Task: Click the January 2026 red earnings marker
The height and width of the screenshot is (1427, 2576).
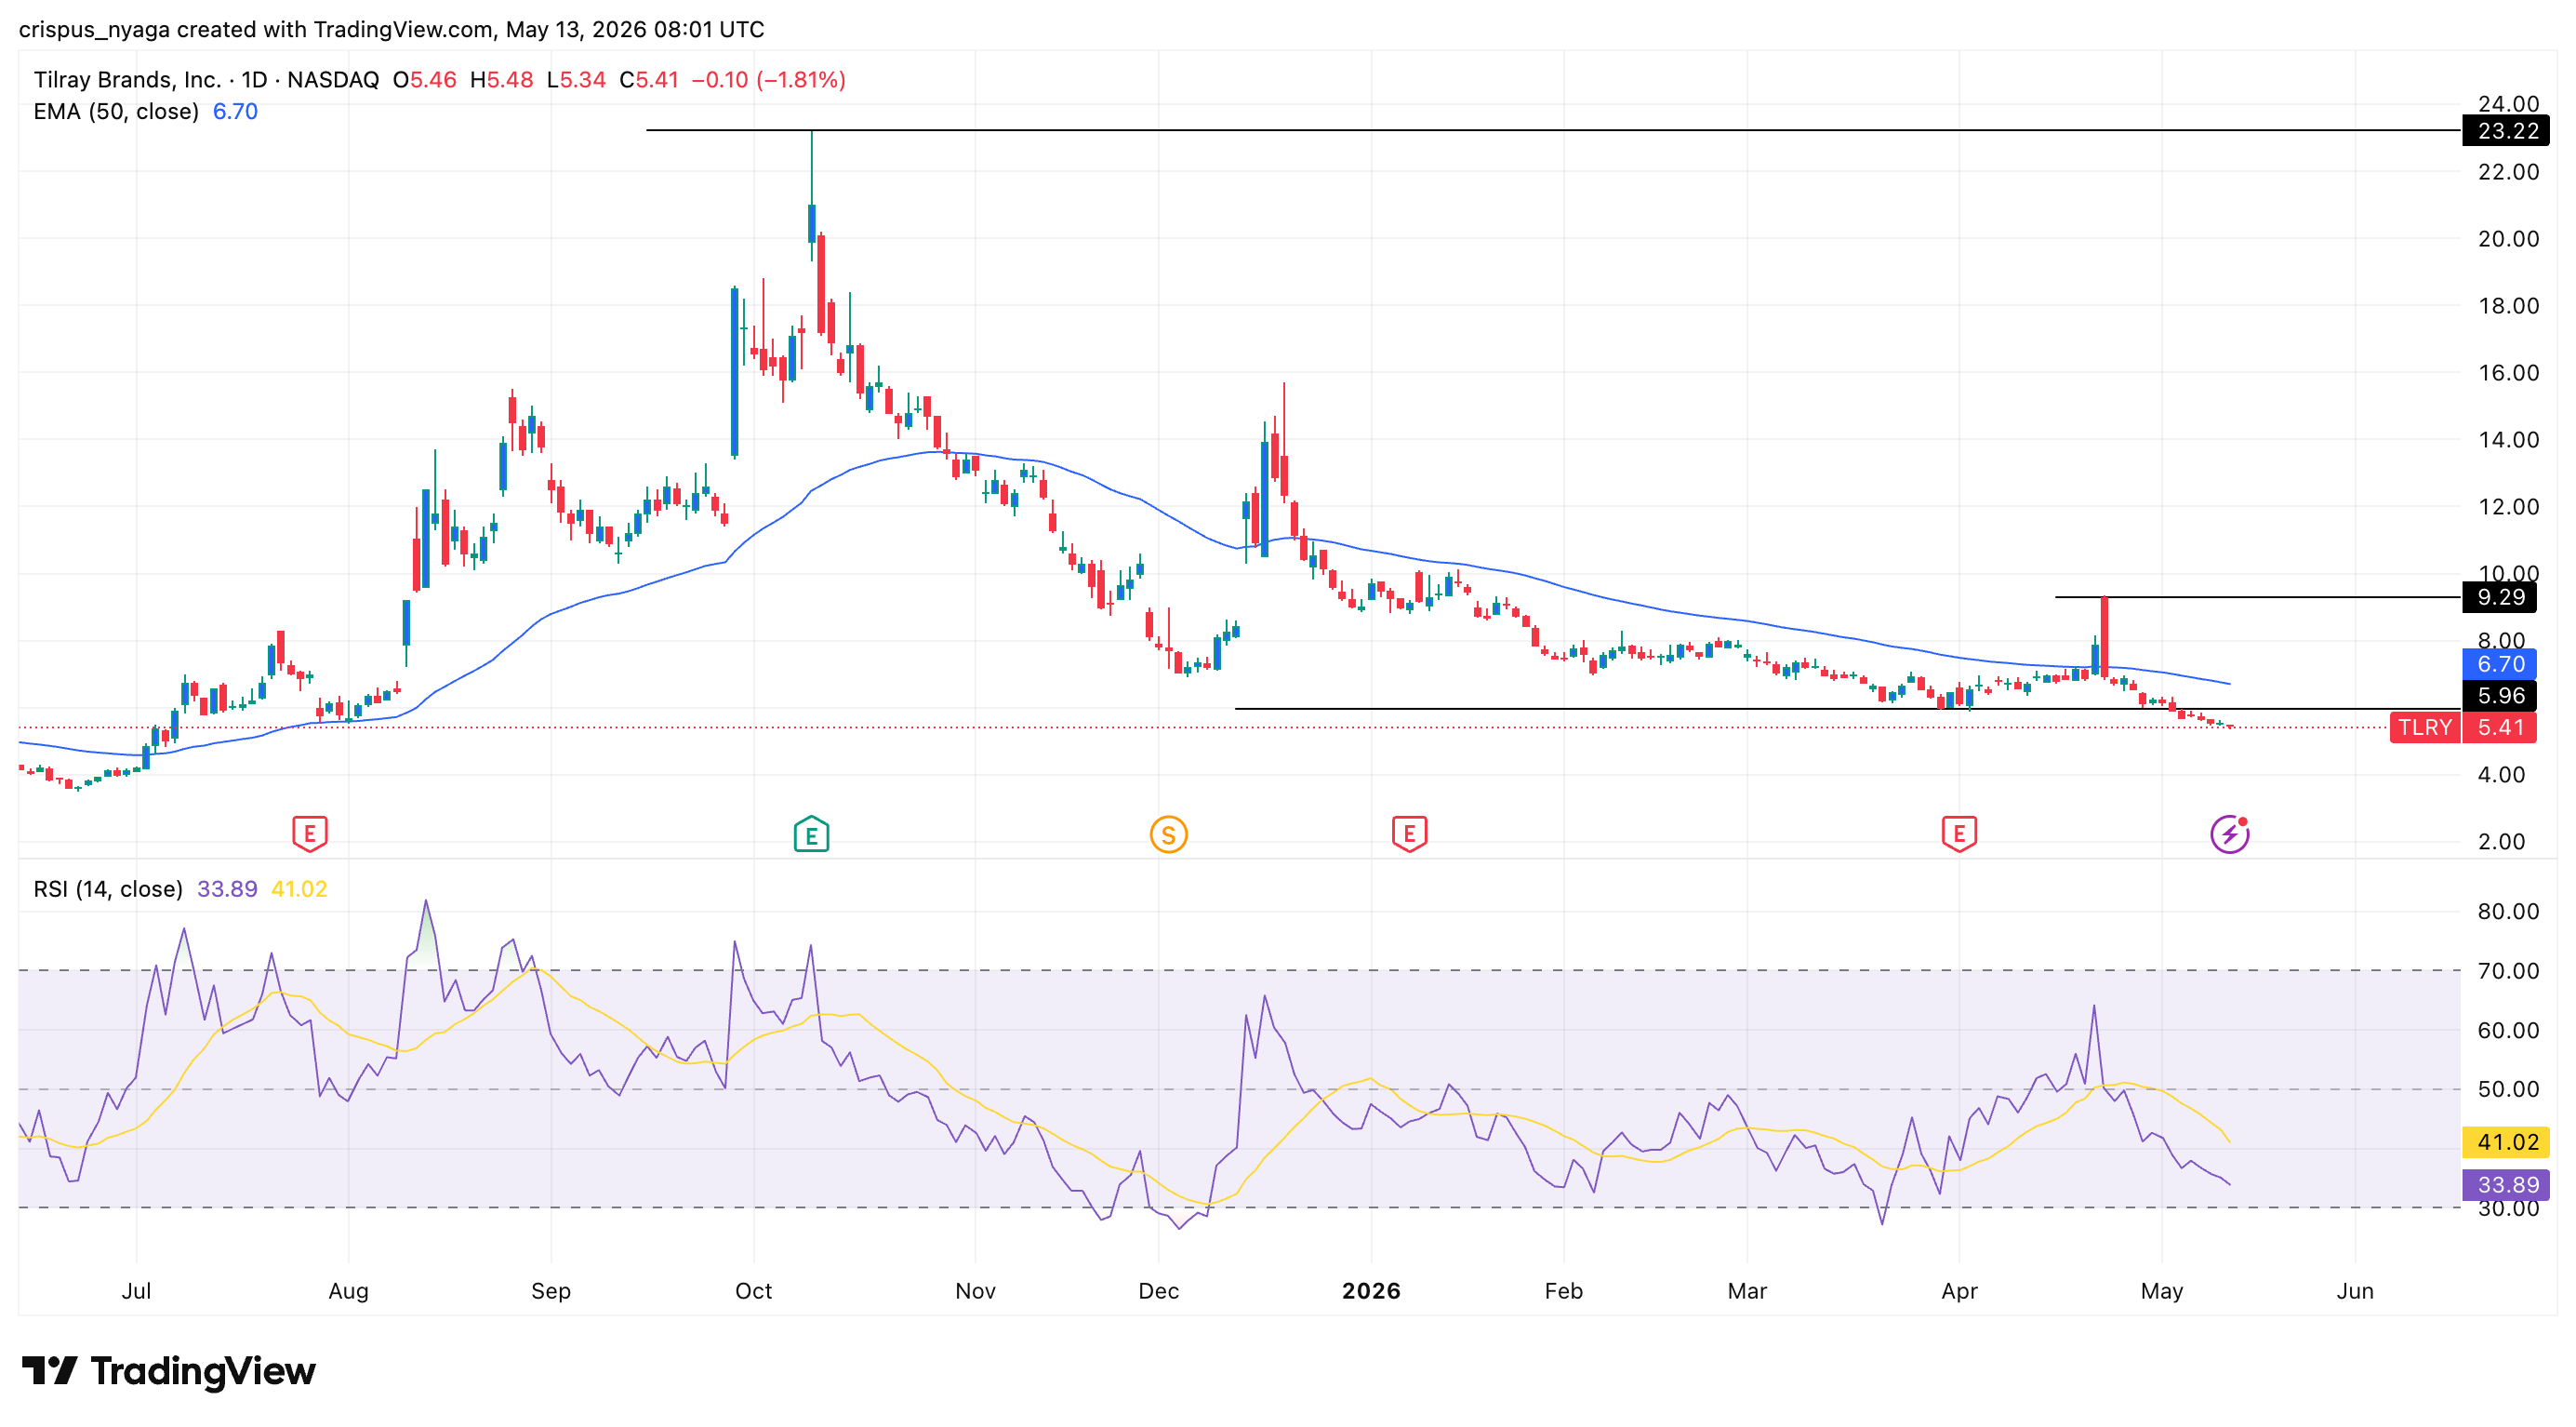Action: pyautogui.click(x=1409, y=833)
